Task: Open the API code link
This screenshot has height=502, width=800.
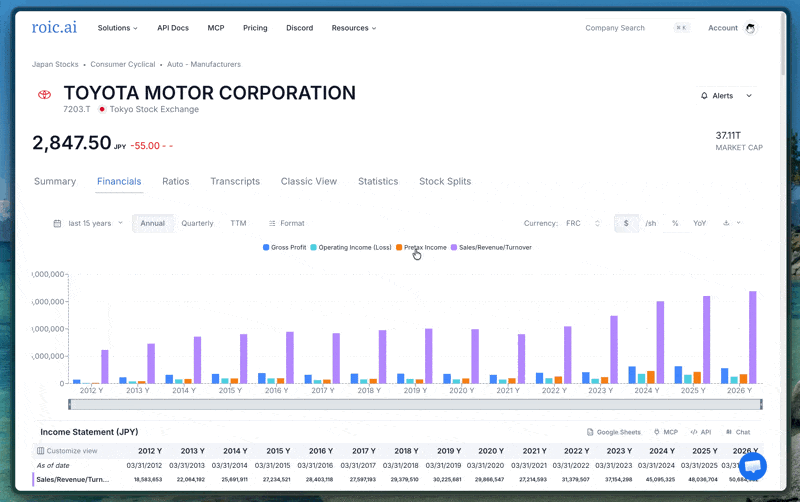Action: click(x=701, y=432)
